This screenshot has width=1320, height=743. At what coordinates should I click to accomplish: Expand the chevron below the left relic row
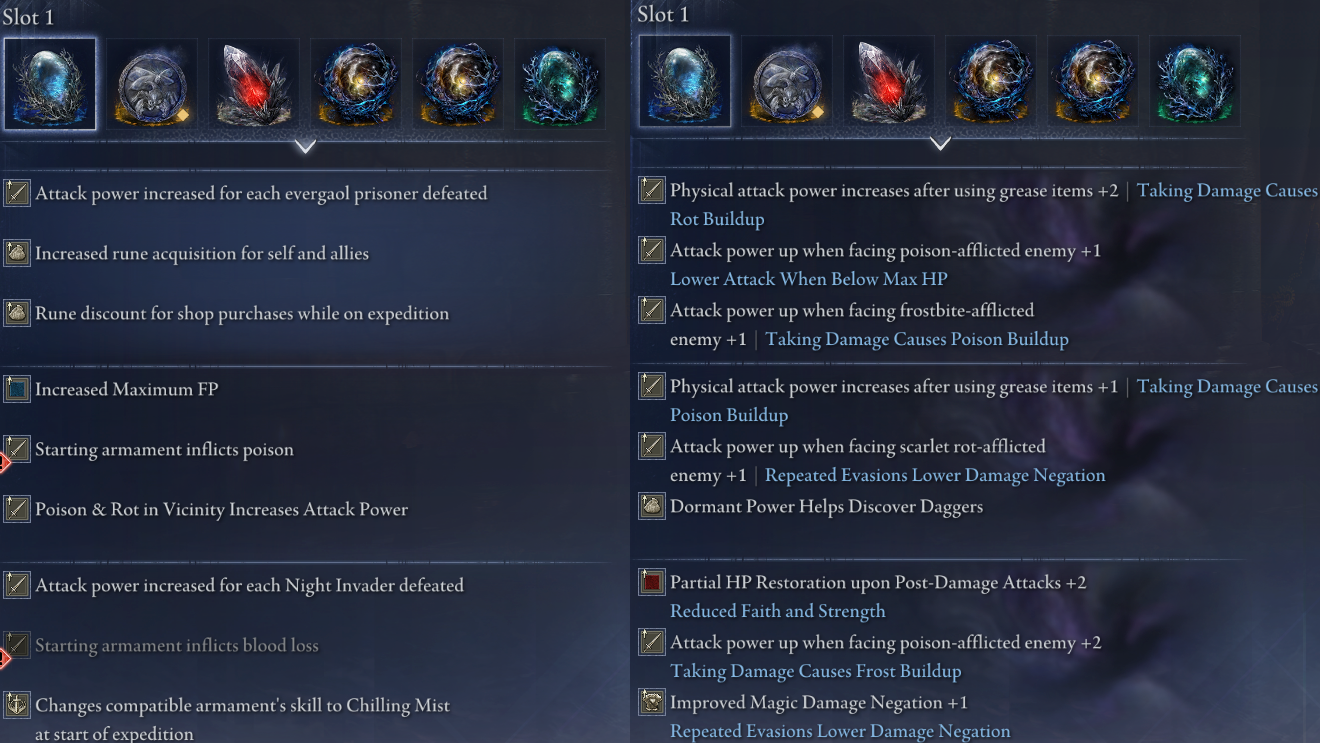[x=306, y=146]
